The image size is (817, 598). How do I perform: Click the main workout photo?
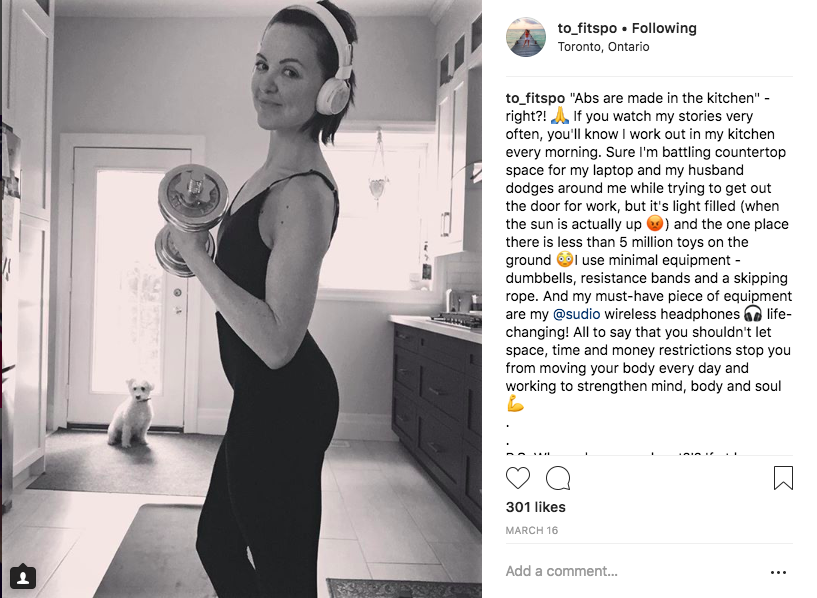(x=241, y=299)
